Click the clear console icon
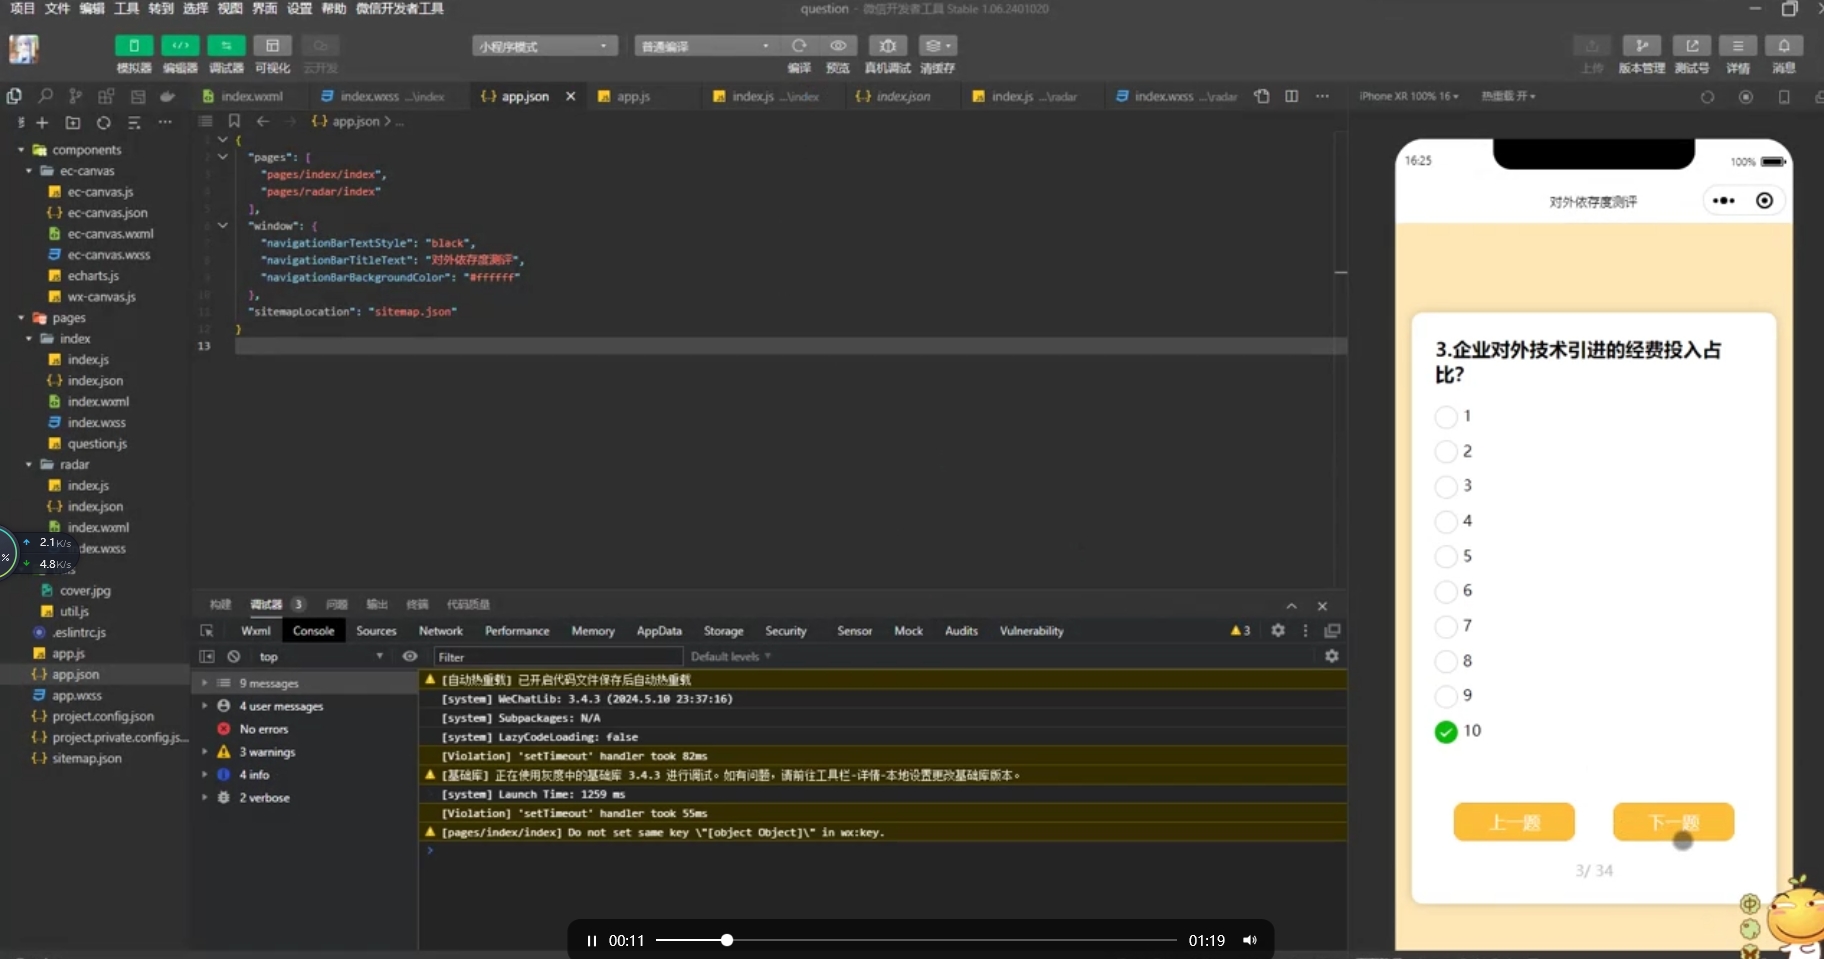This screenshot has width=1824, height=959. (233, 657)
